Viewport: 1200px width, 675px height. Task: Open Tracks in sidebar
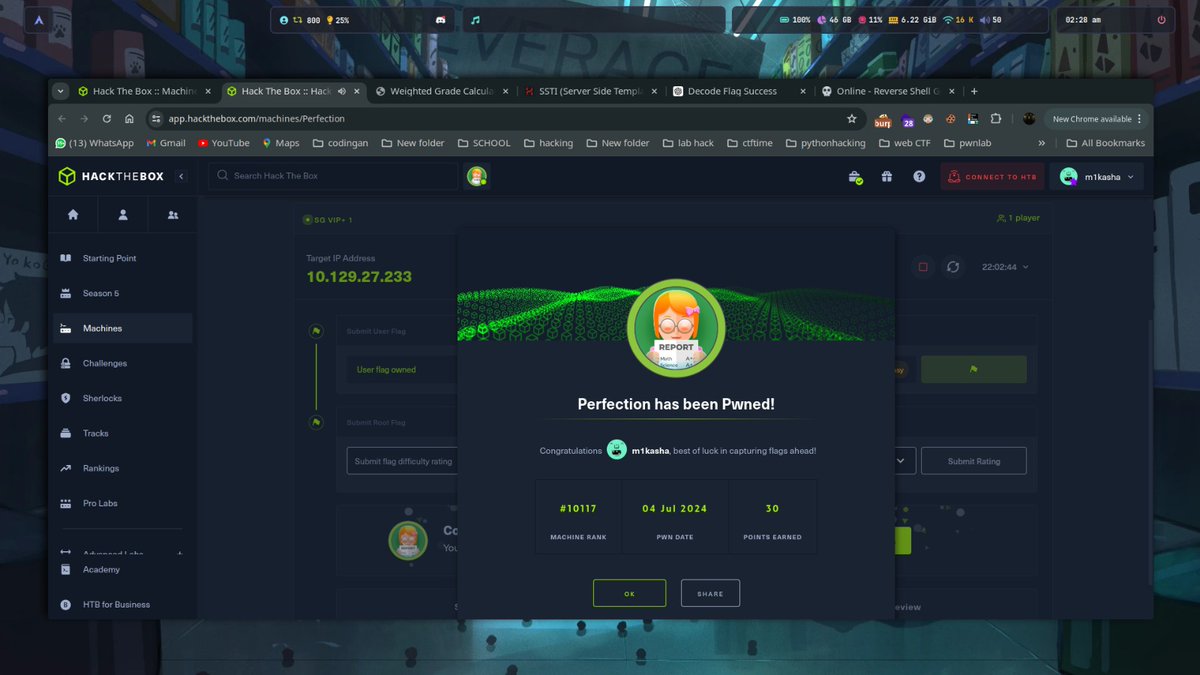(122, 433)
